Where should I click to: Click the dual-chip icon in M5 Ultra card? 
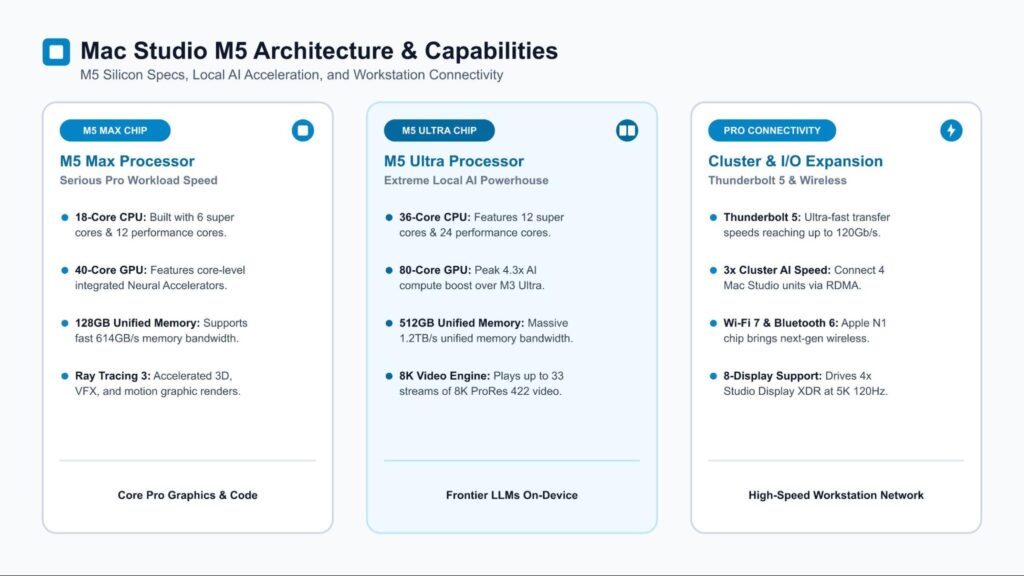coord(627,131)
